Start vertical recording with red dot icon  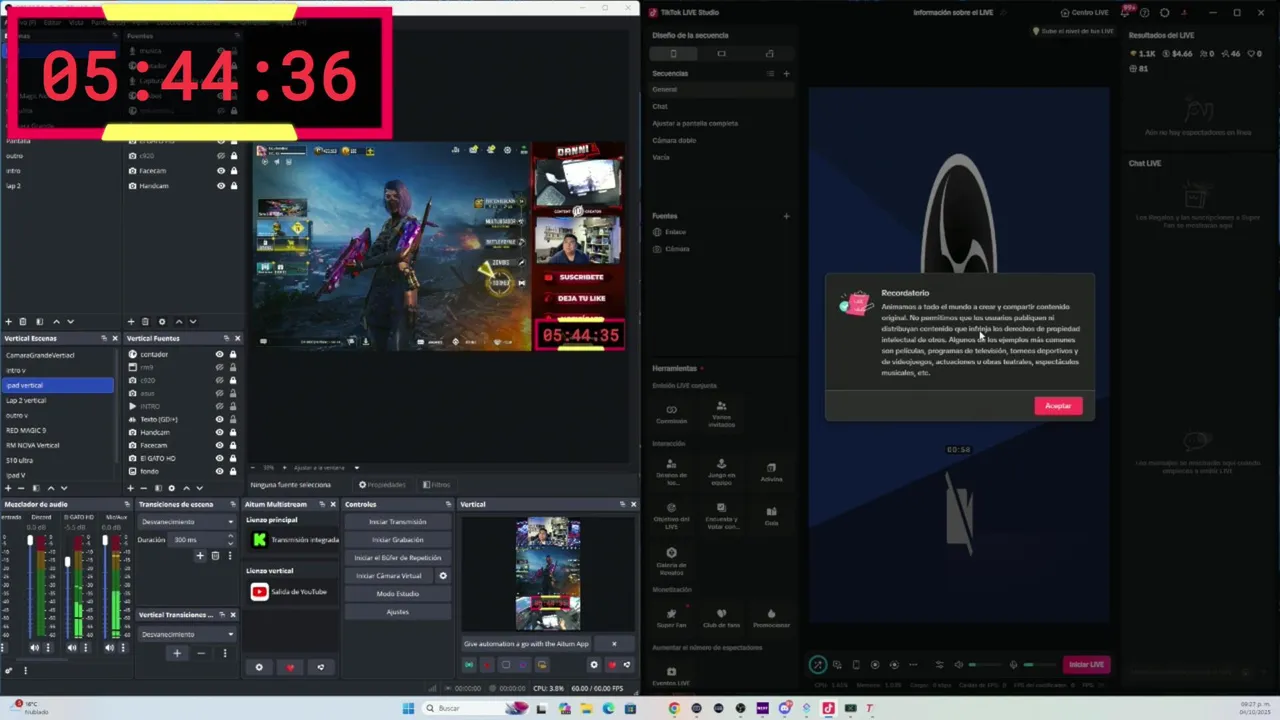pyautogui.click(x=487, y=665)
